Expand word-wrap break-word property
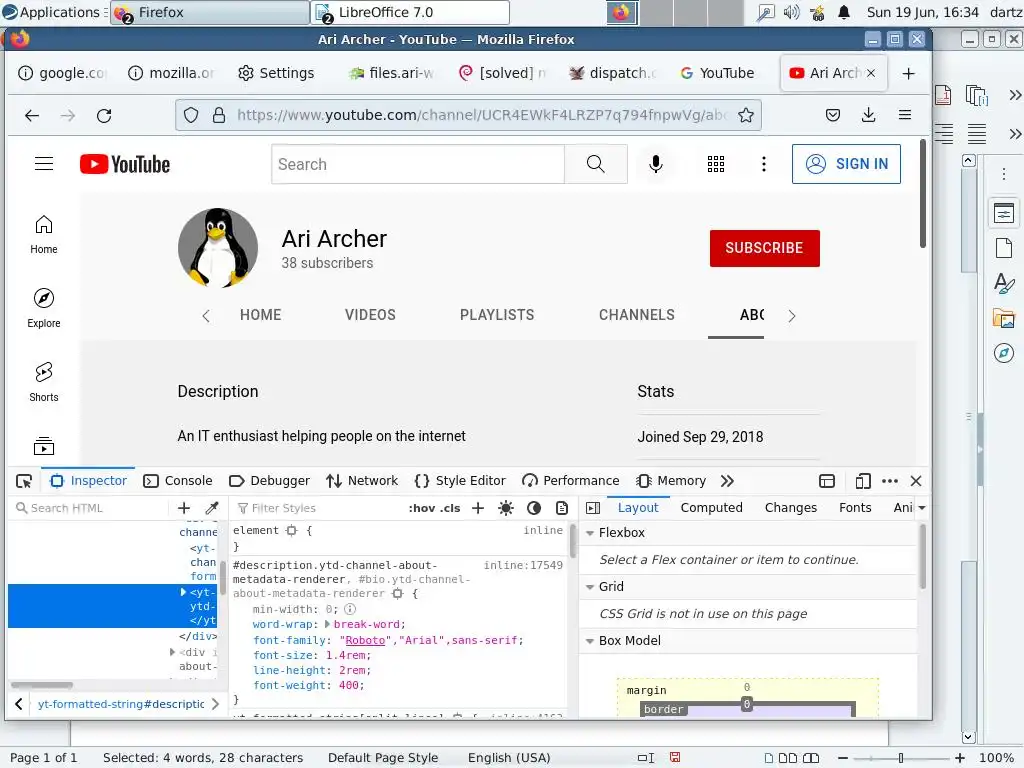This screenshot has width=1024, height=768. 328,624
